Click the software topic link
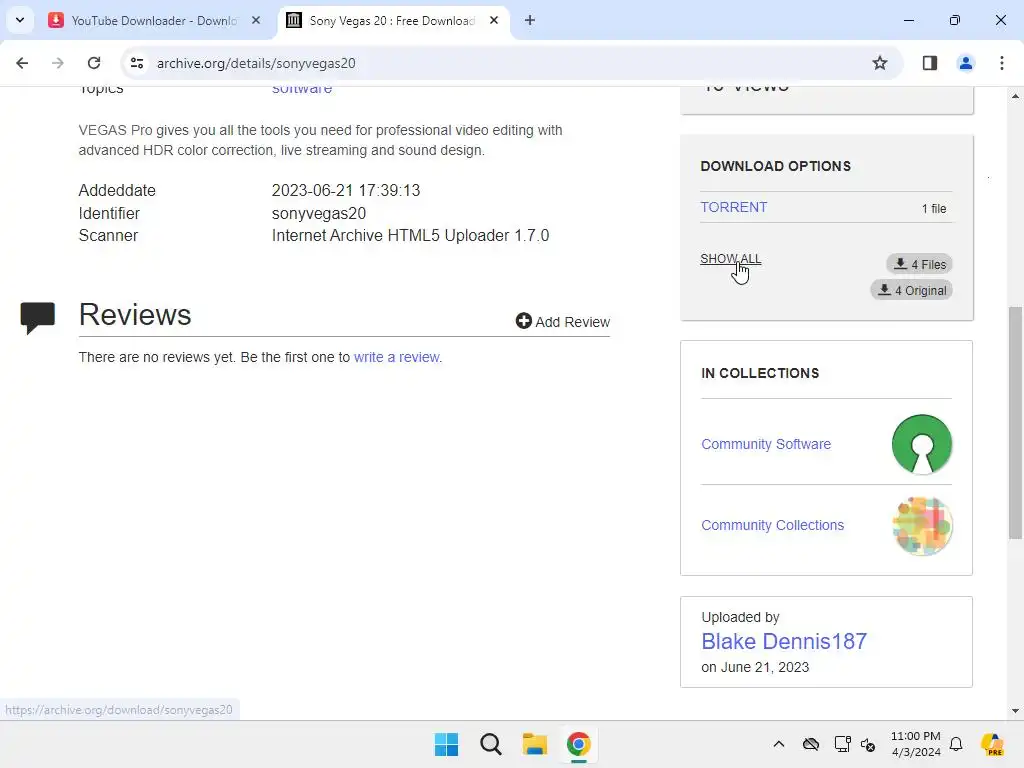The image size is (1024, 768). click(x=302, y=89)
